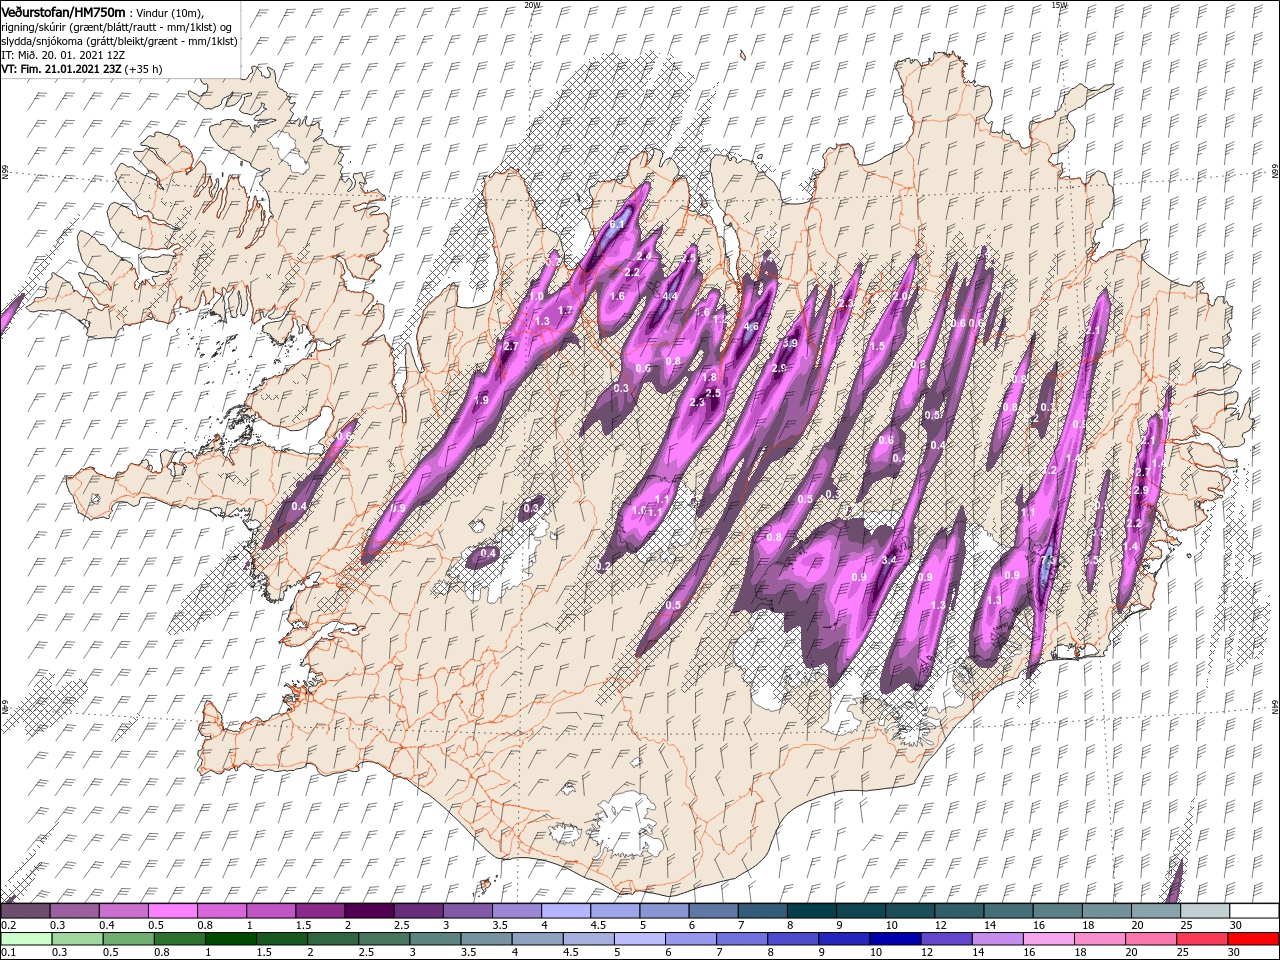Click the 0.2 tick label on purple legend

pos(9,925)
